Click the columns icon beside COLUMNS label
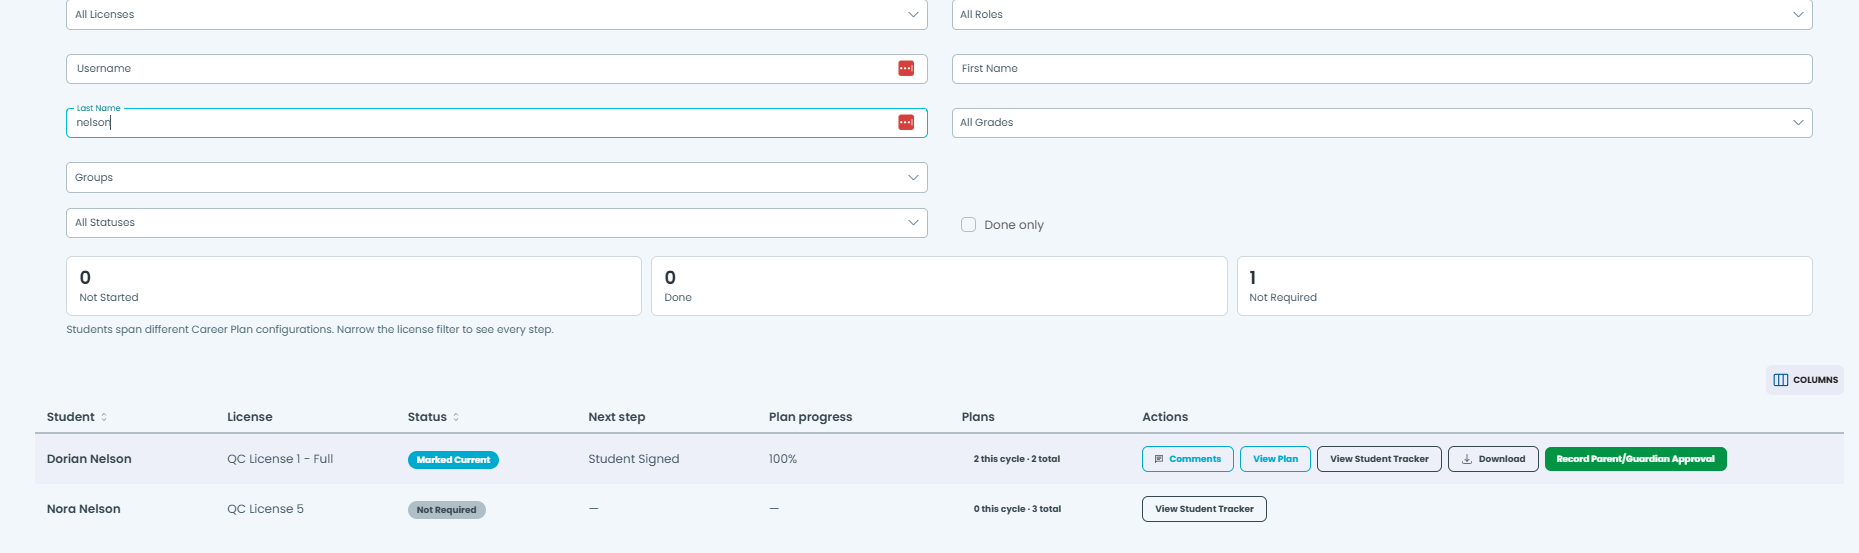 (x=1780, y=380)
